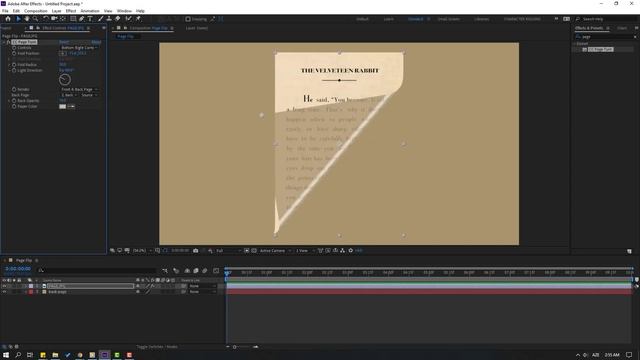640x360 pixels.
Task: Select the Small Screen workspace
Action: pos(449,19)
